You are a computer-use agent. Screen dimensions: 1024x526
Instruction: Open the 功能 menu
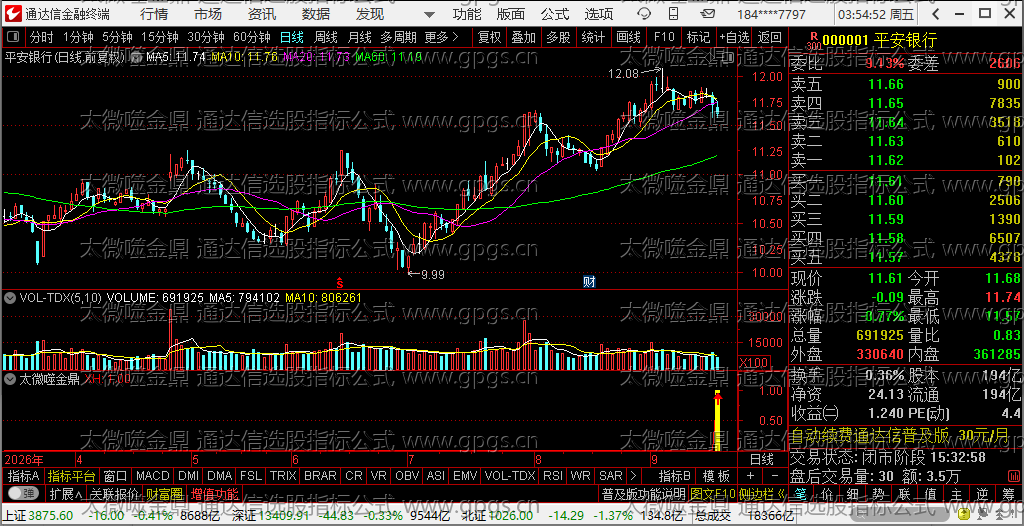466,14
